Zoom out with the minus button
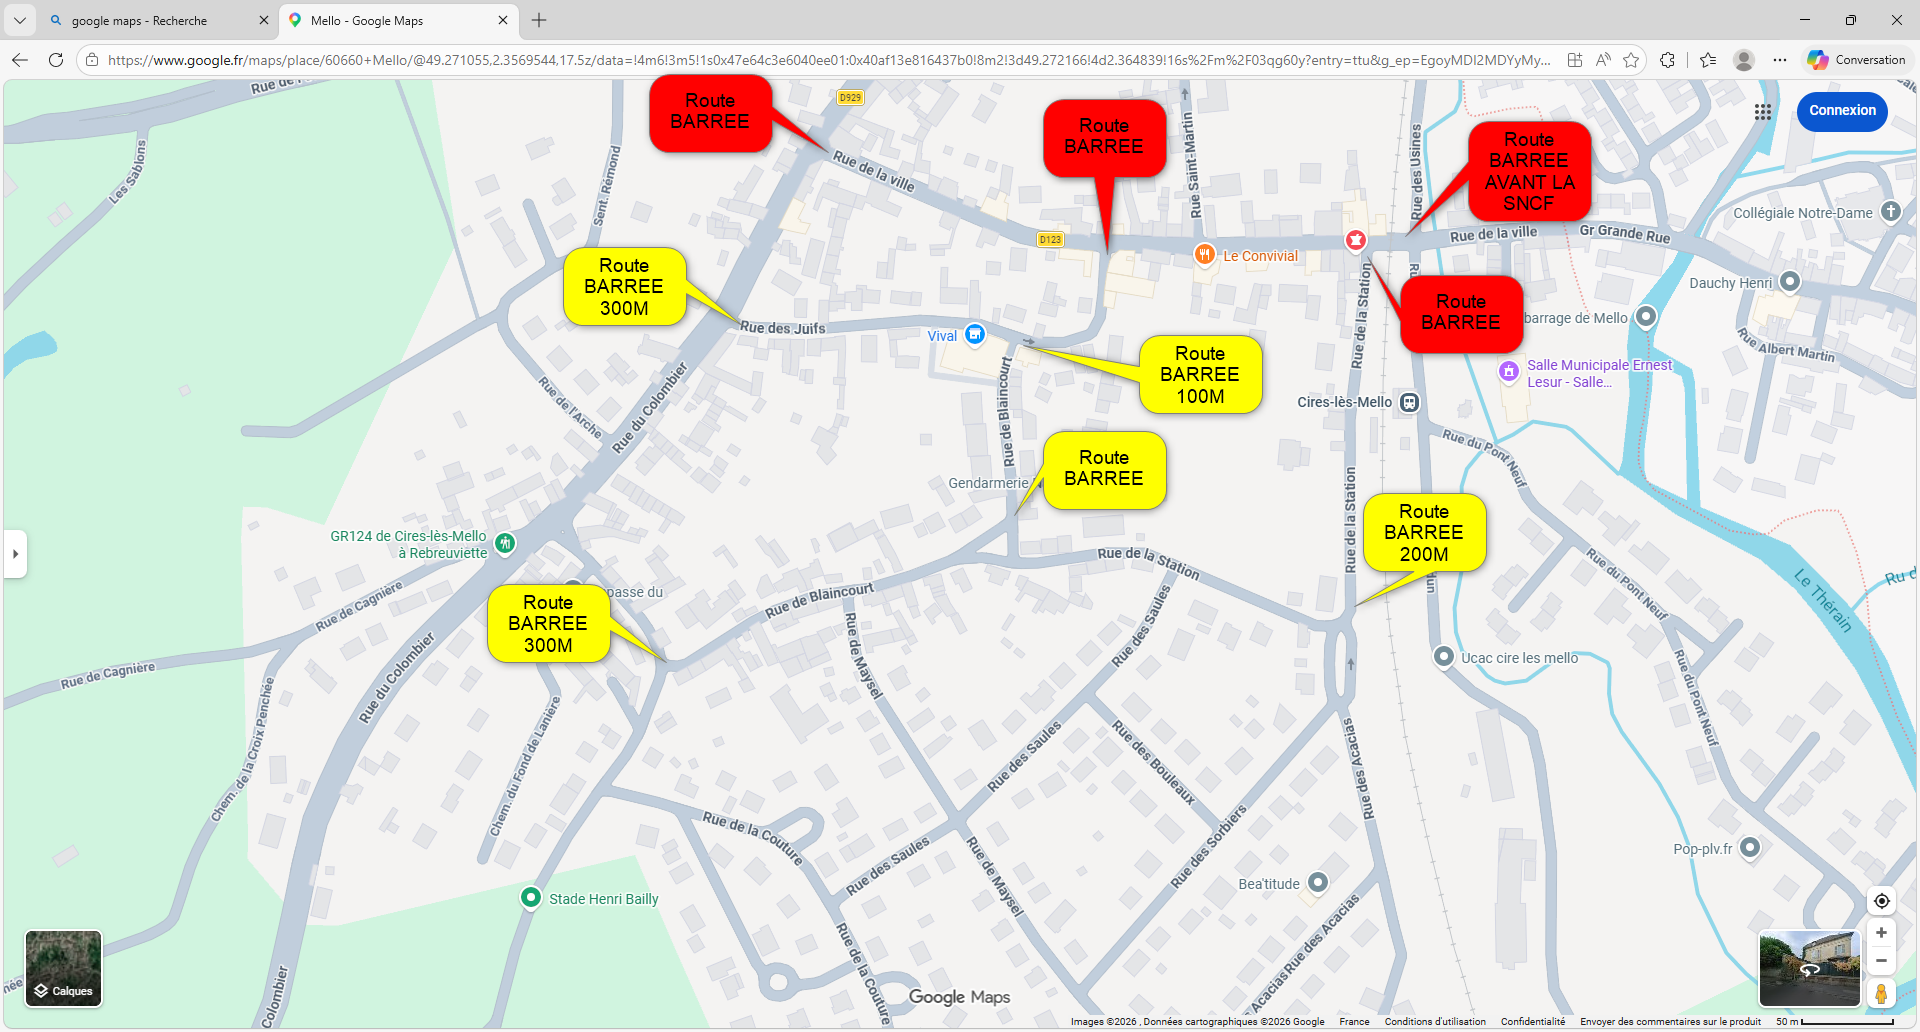Image resolution: width=1920 pixels, height=1032 pixels. pyautogui.click(x=1881, y=961)
